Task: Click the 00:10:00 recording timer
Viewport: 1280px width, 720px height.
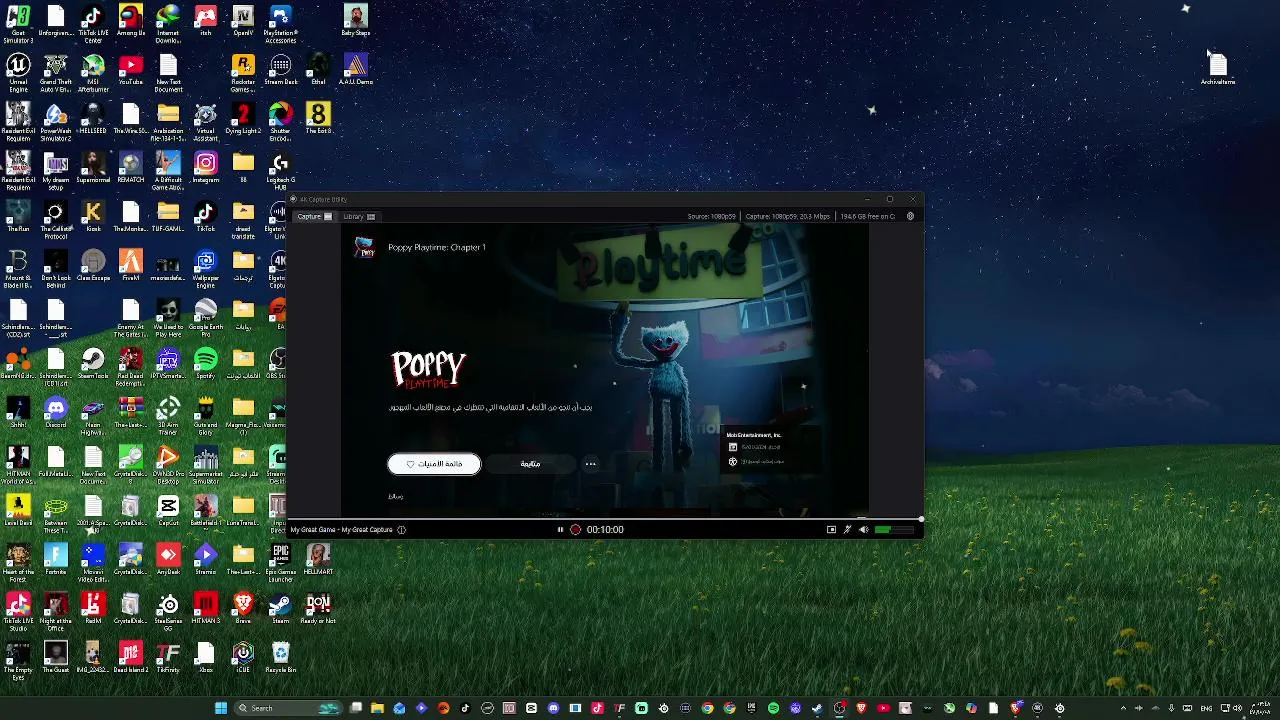Action: point(605,529)
